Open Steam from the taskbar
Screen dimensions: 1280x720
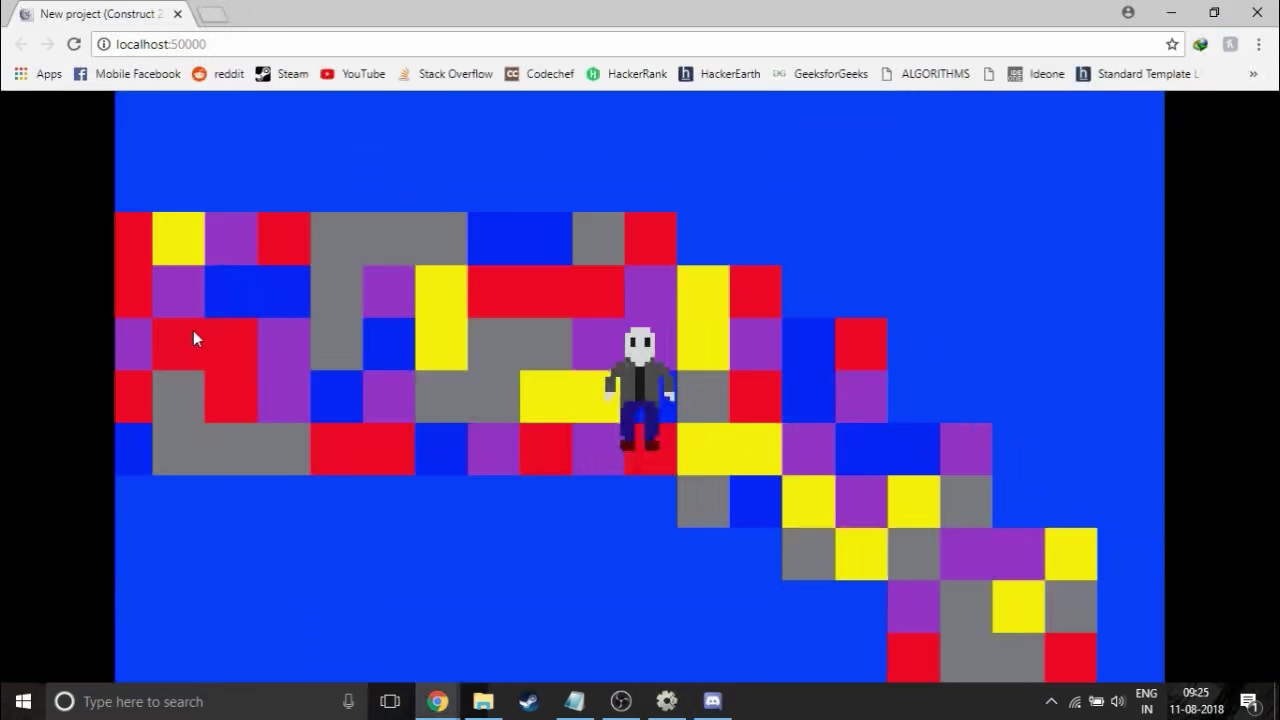click(x=529, y=701)
